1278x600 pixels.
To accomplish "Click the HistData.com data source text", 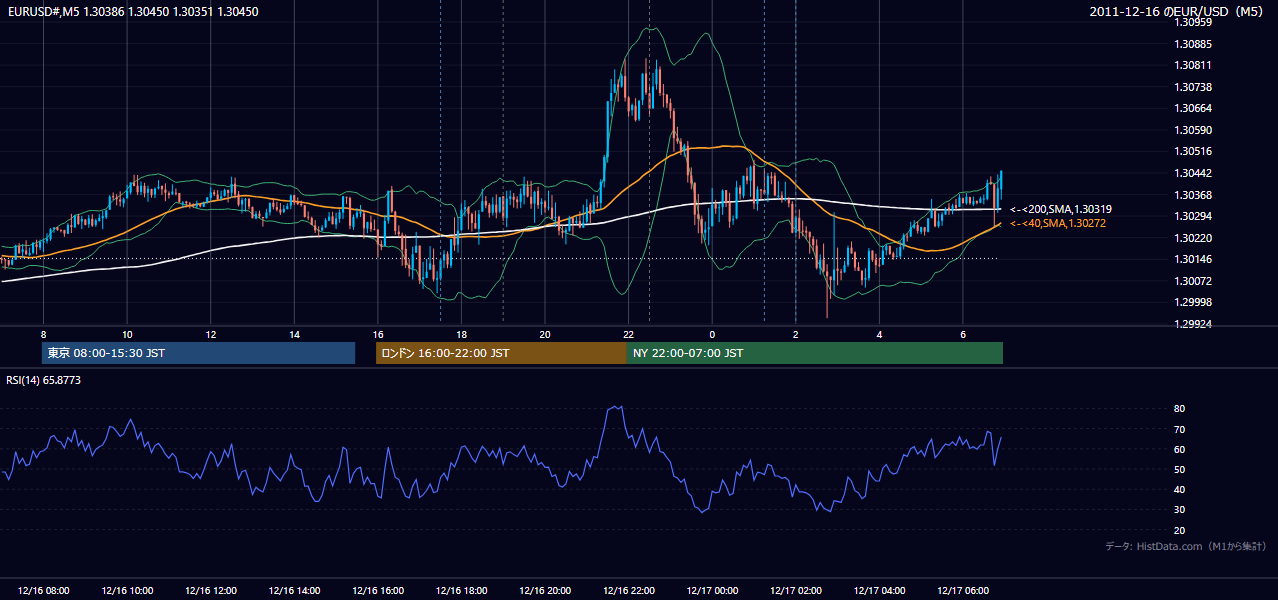I will 1186,546.
